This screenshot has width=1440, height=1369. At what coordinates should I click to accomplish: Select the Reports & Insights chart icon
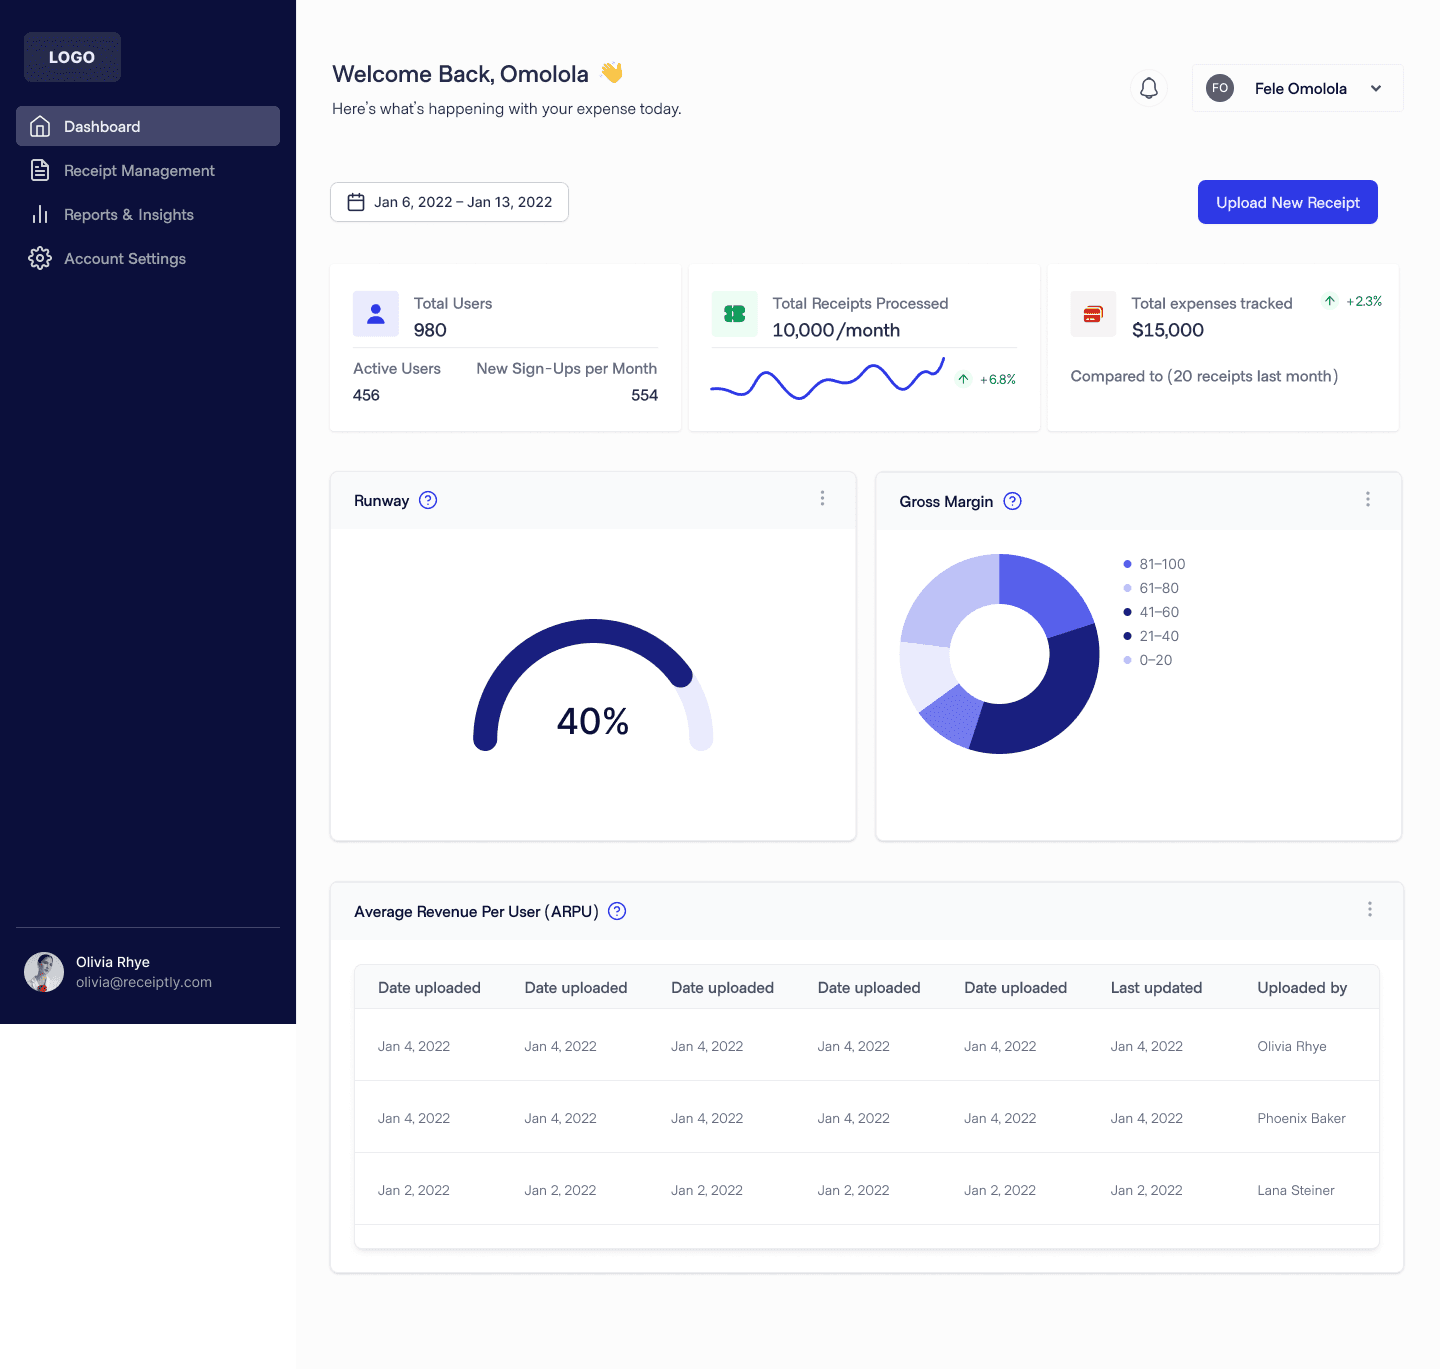(40, 214)
